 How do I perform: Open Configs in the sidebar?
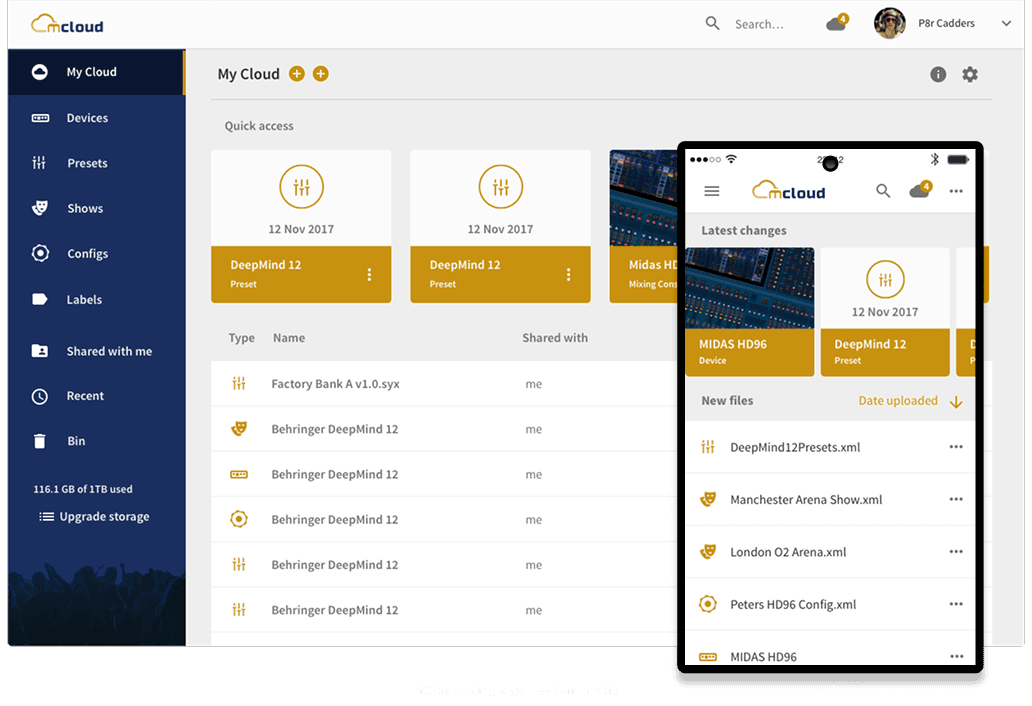click(96, 254)
